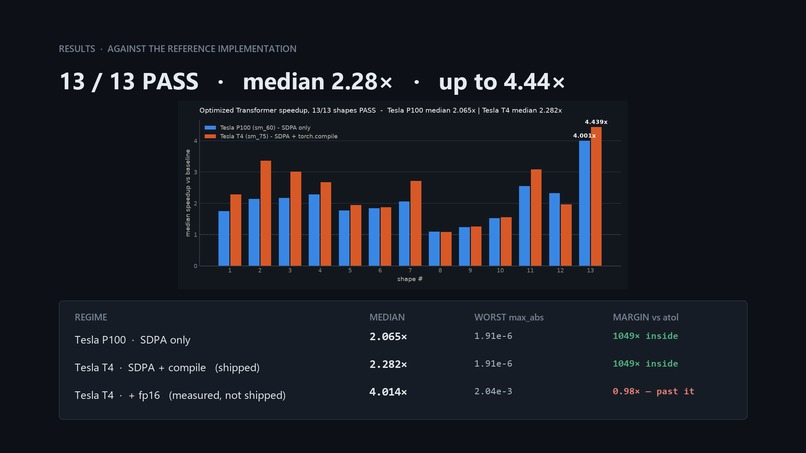This screenshot has width=806, height=453.
Task: Click the '4.439x' bar label
Action: point(596,122)
